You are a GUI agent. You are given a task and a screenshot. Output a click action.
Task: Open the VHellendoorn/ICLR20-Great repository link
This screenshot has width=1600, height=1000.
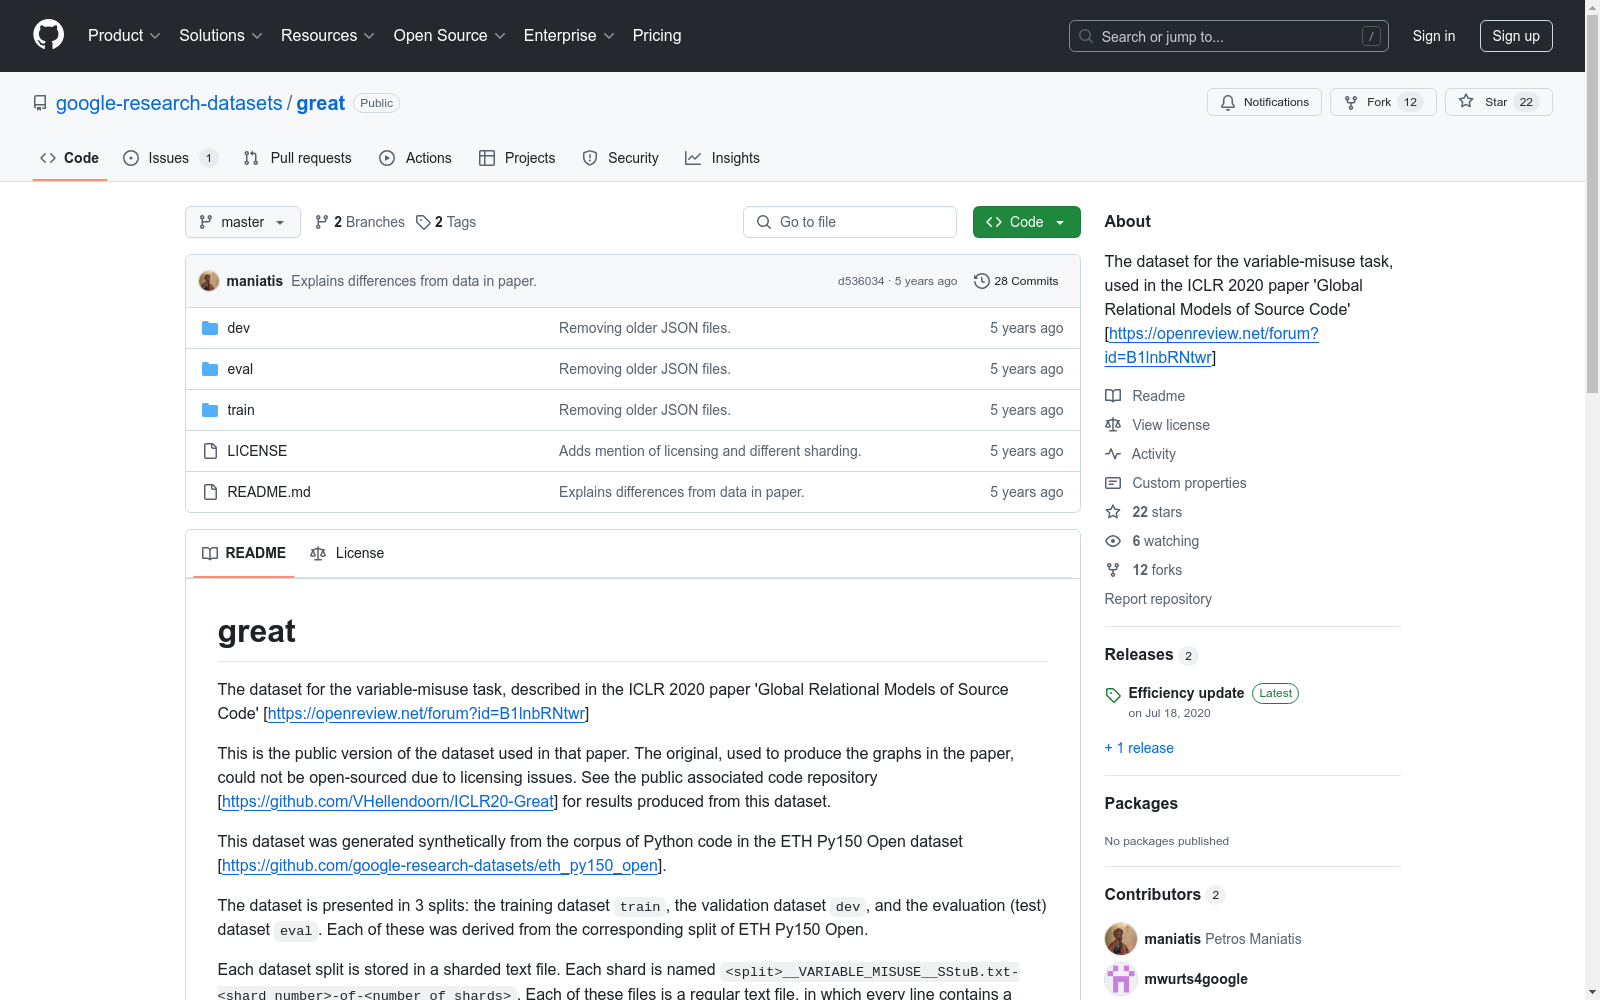(388, 801)
